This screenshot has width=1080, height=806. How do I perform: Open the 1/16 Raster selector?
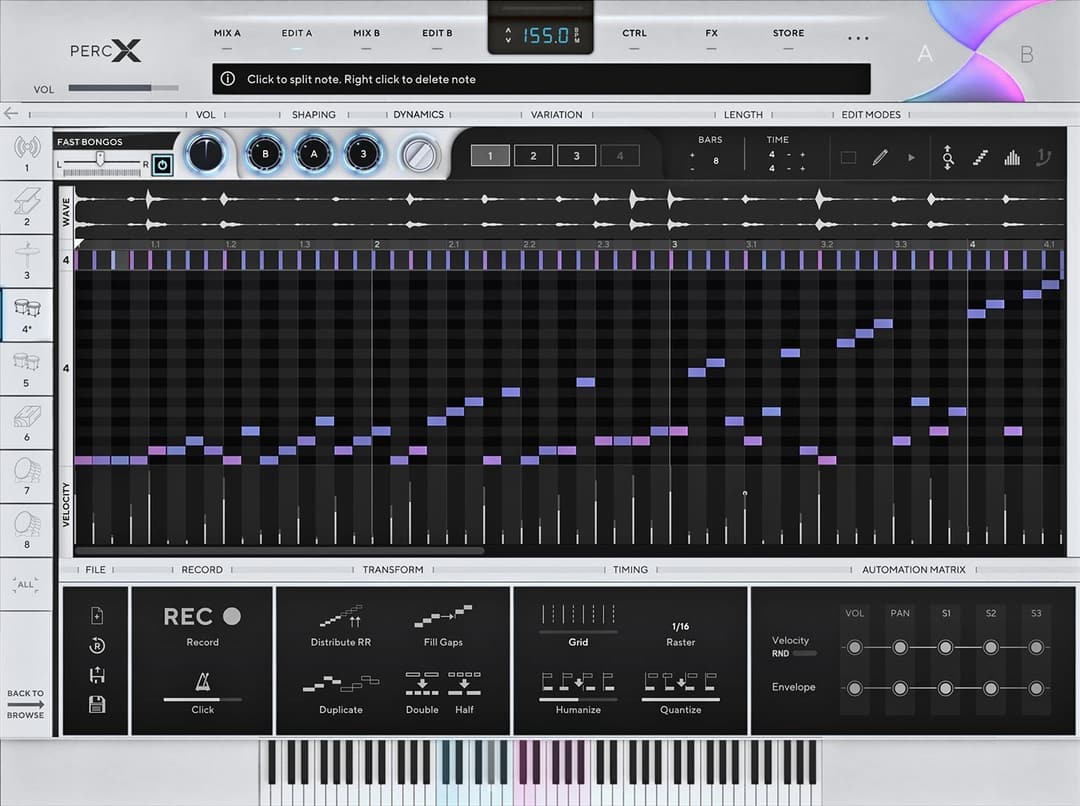click(680, 628)
